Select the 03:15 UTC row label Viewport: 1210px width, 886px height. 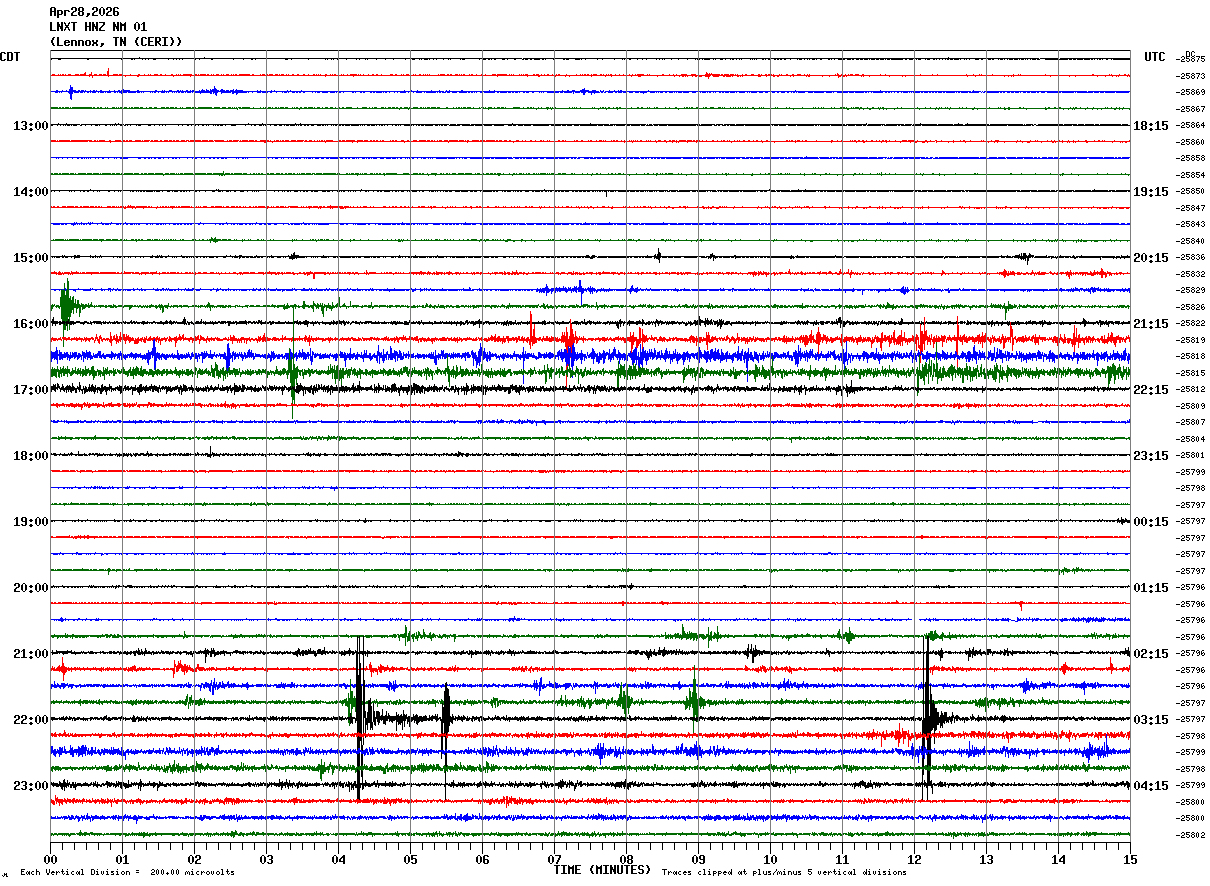tap(1151, 720)
